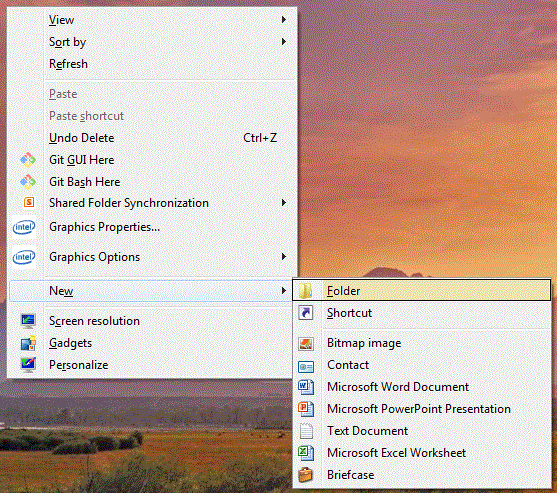
Task: Choose Personalize
Action: [x=152, y=365]
